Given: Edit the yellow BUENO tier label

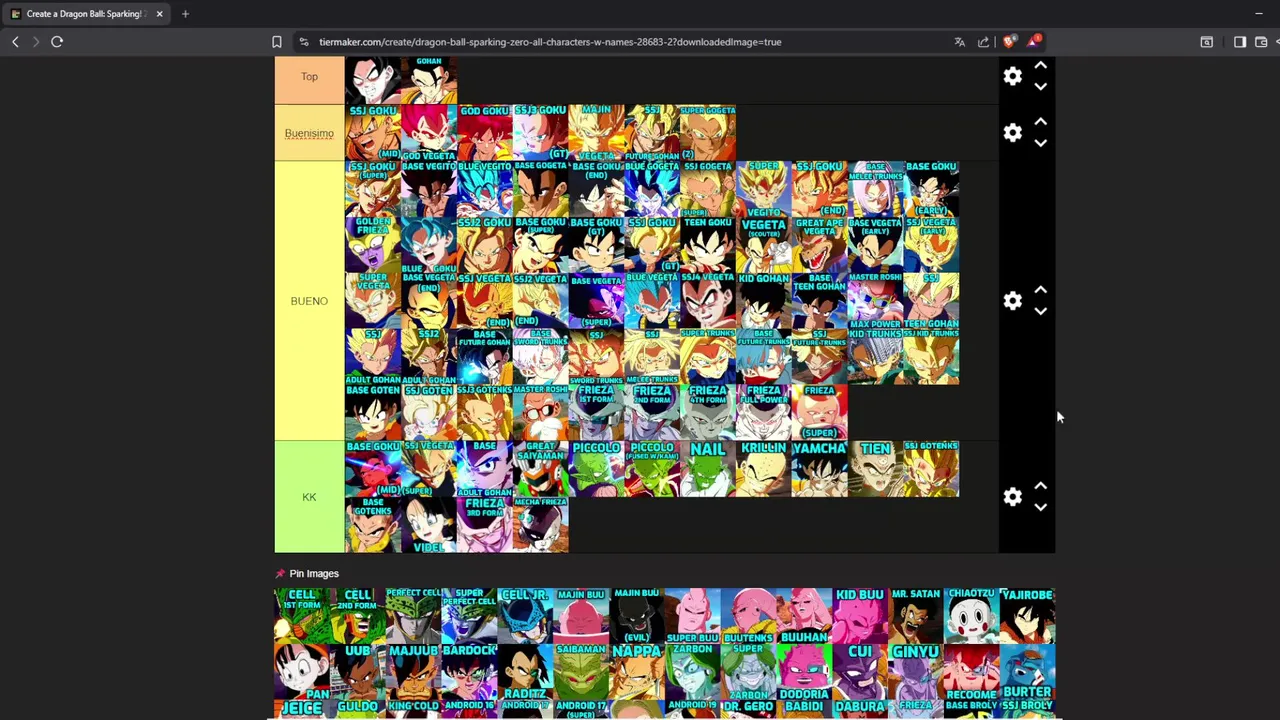Looking at the screenshot, I should (x=309, y=301).
